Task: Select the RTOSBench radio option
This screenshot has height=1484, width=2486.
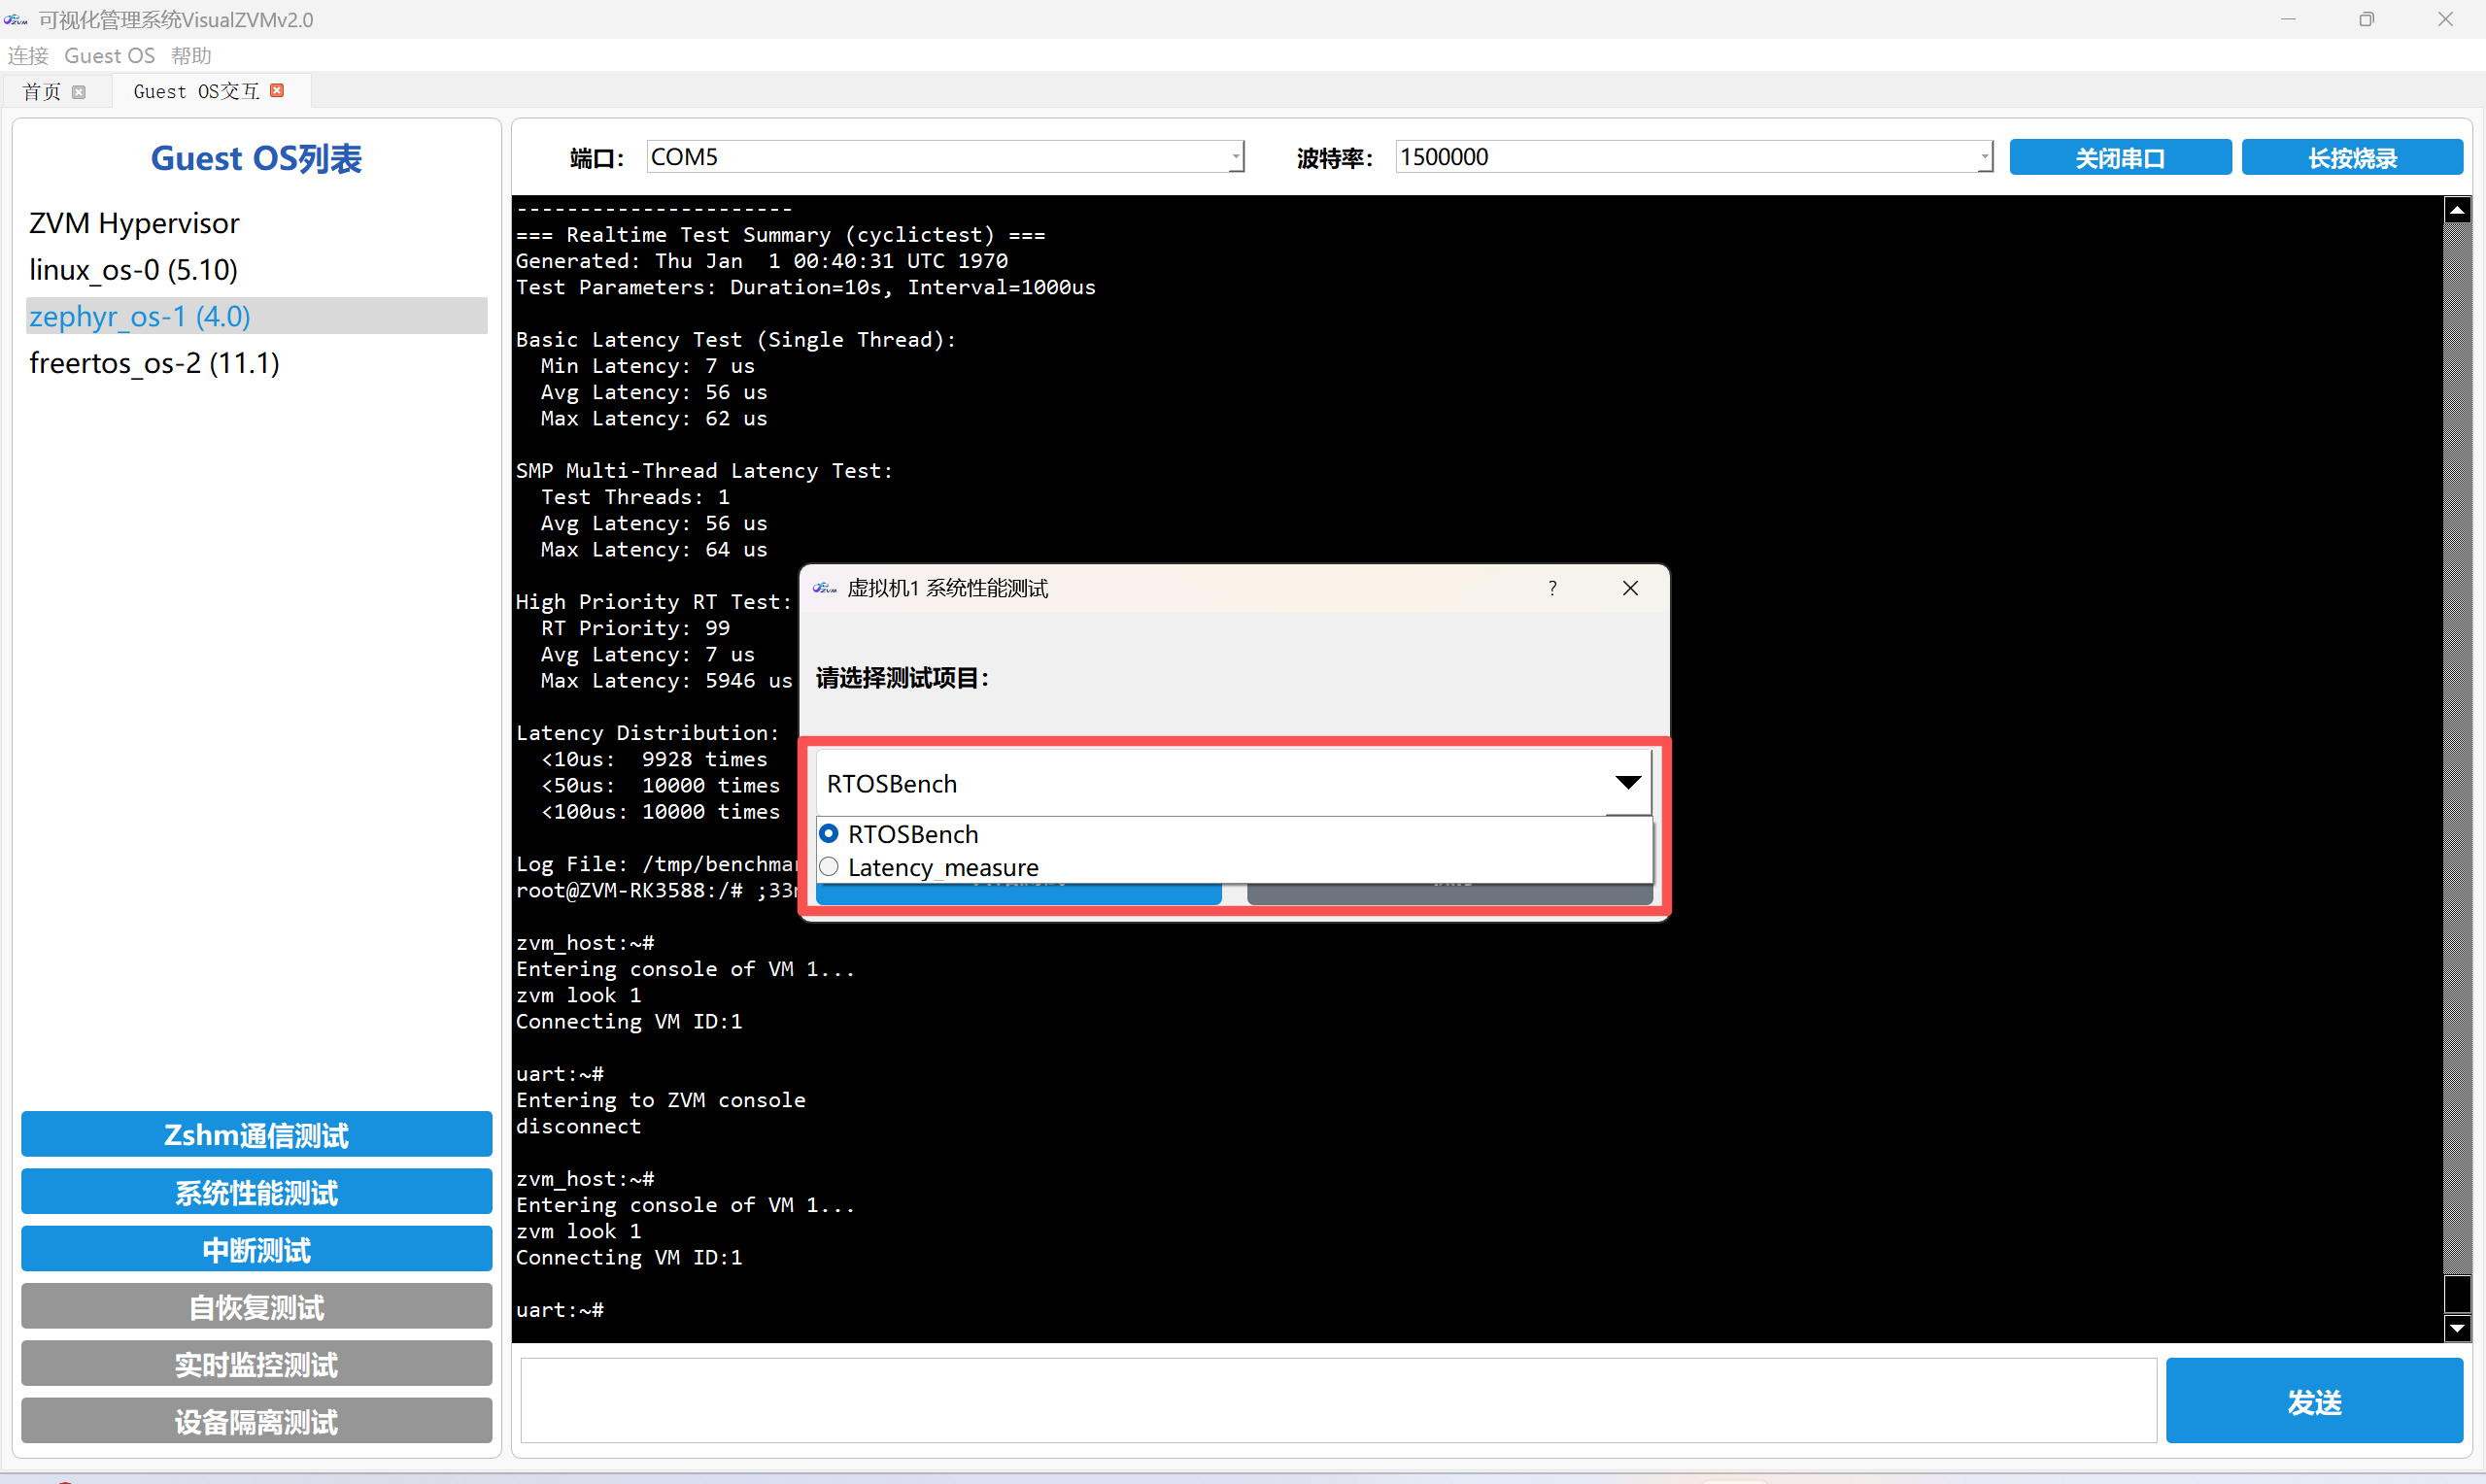Action: click(829, 833)
